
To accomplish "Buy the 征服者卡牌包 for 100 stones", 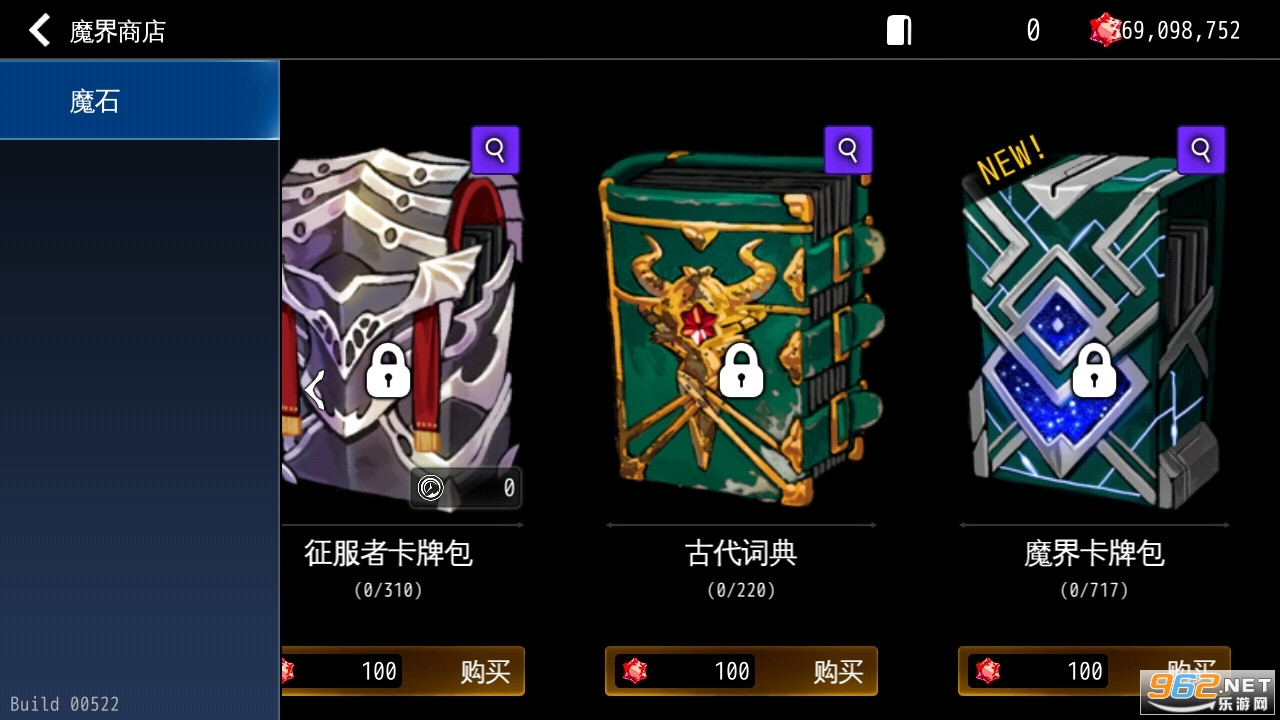I will click(402, 671).
